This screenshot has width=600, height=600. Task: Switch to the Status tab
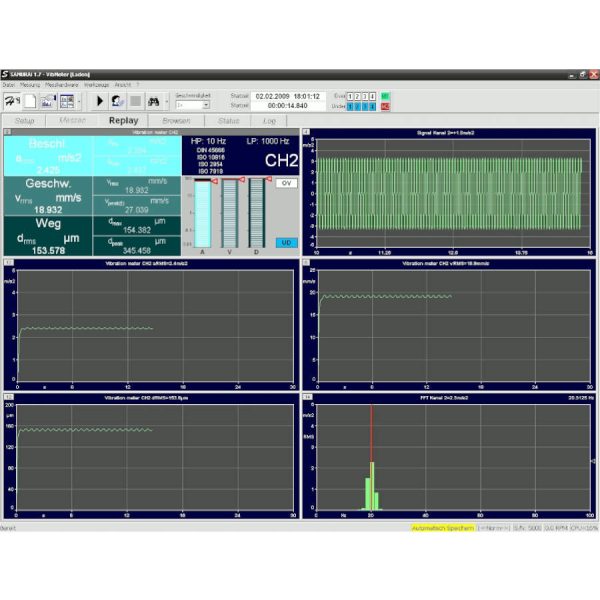tap(228, 121)
